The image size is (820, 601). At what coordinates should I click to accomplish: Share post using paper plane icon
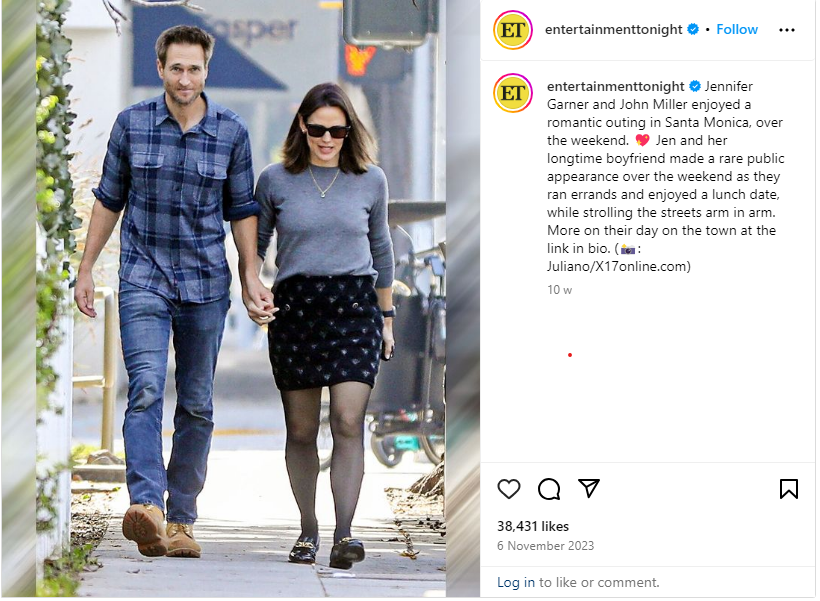(589, 488)
